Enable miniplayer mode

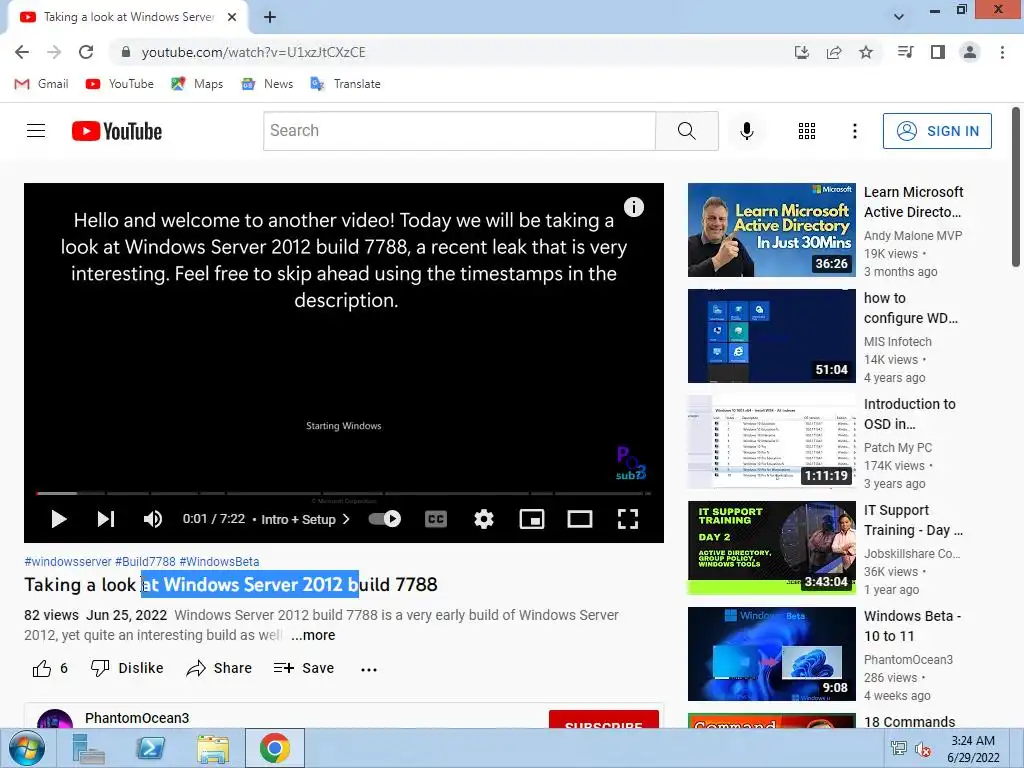pos(532,519)
